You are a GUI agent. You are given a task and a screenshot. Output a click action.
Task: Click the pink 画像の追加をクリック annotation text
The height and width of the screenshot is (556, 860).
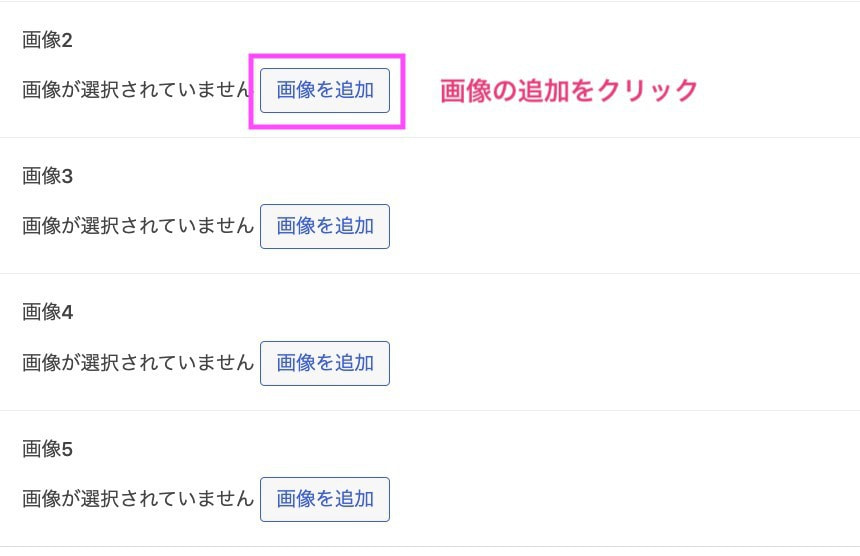(x=569, y=90)
